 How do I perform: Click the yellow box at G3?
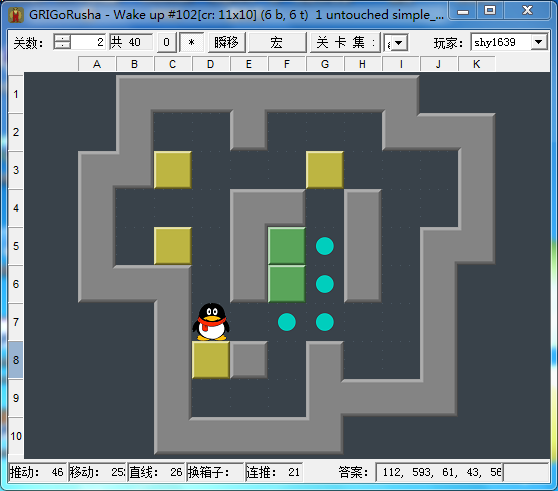click(325, 170)
